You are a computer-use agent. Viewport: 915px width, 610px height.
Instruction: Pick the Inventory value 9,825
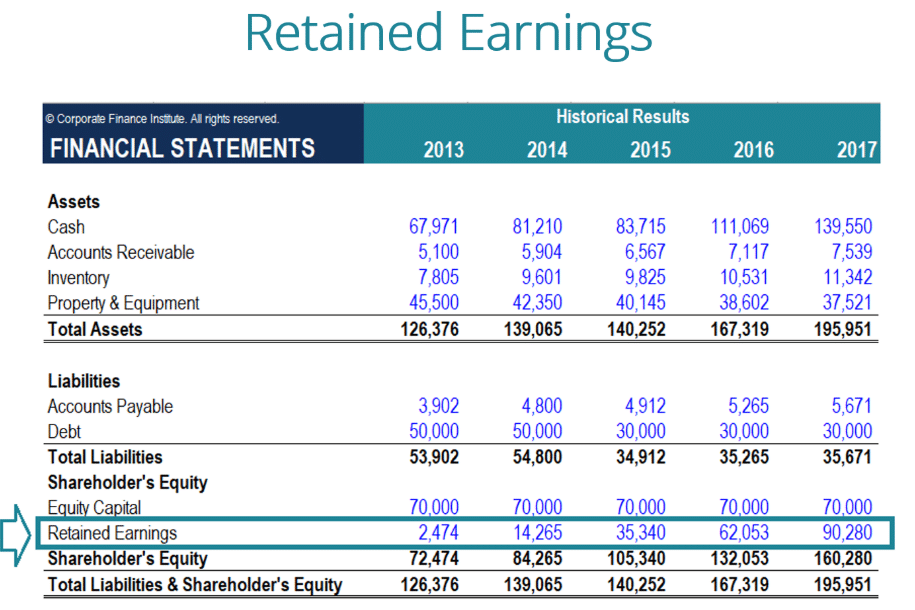click(645, 277)
